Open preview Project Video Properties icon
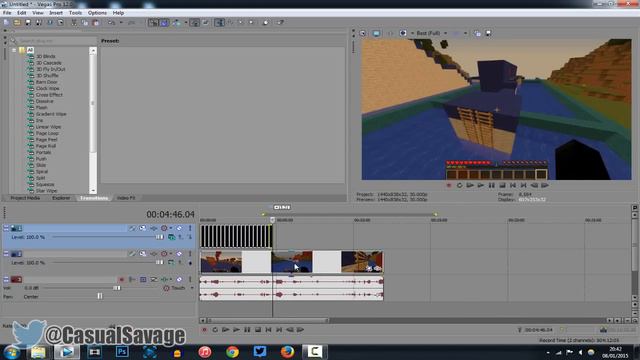The height and width of the screenshot is (360, 640). 362,33
